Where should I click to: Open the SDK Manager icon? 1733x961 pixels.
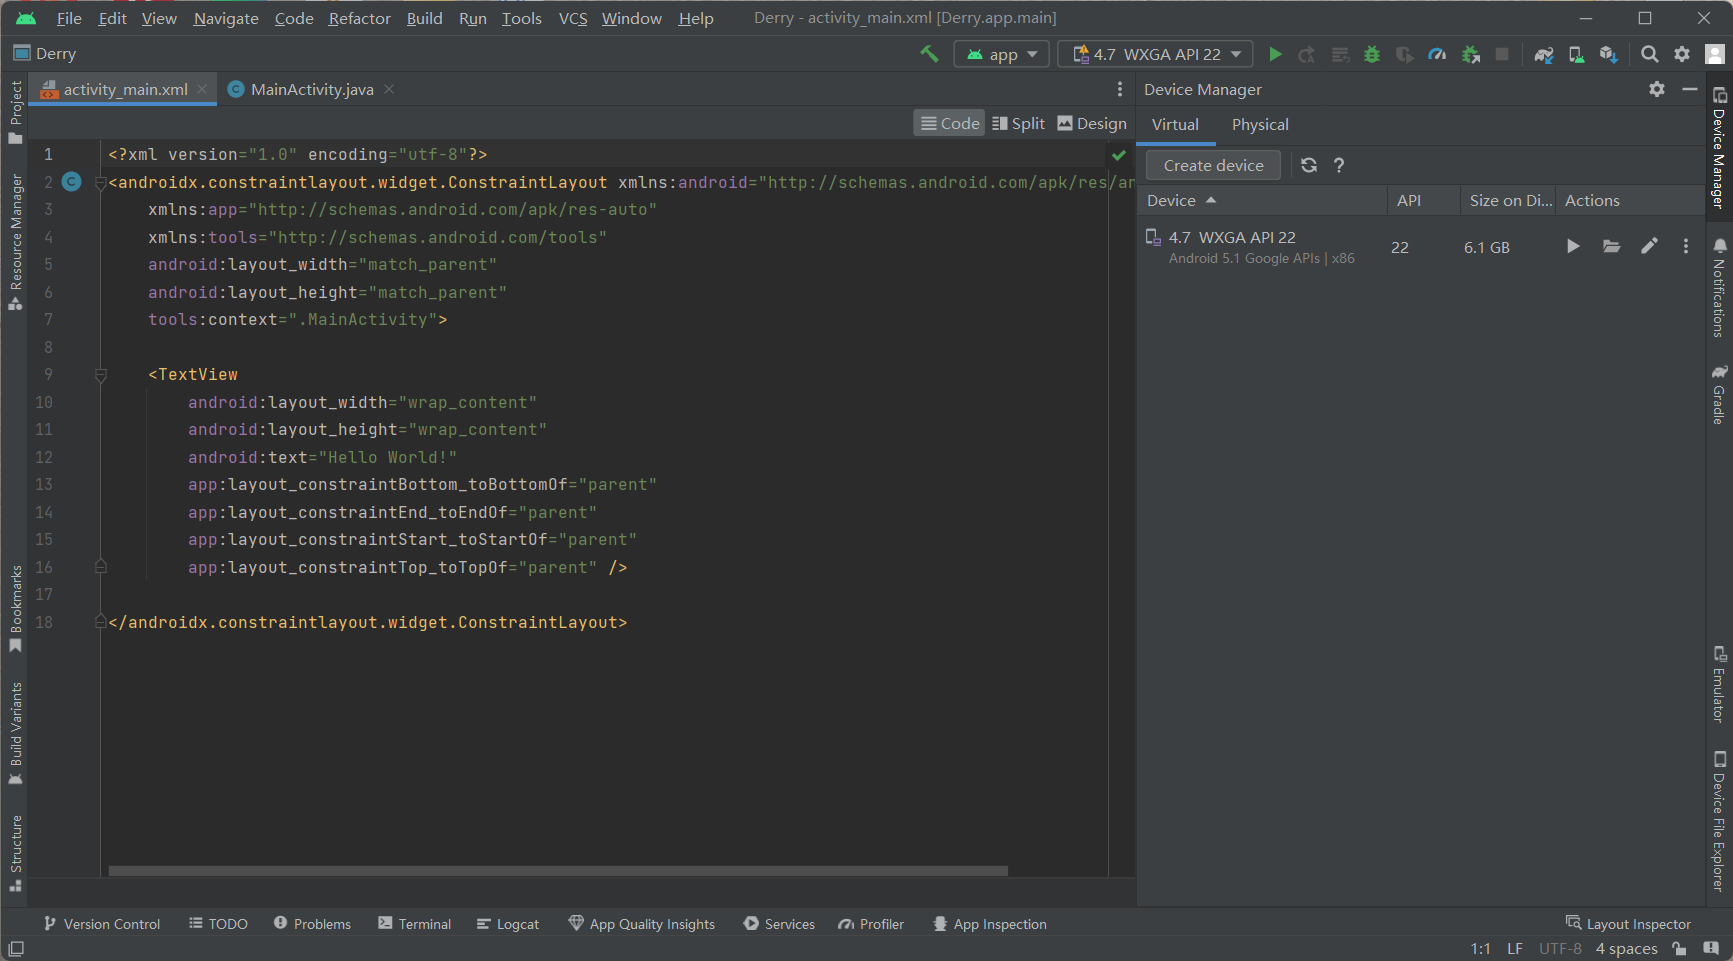[x=1608, y=54]
